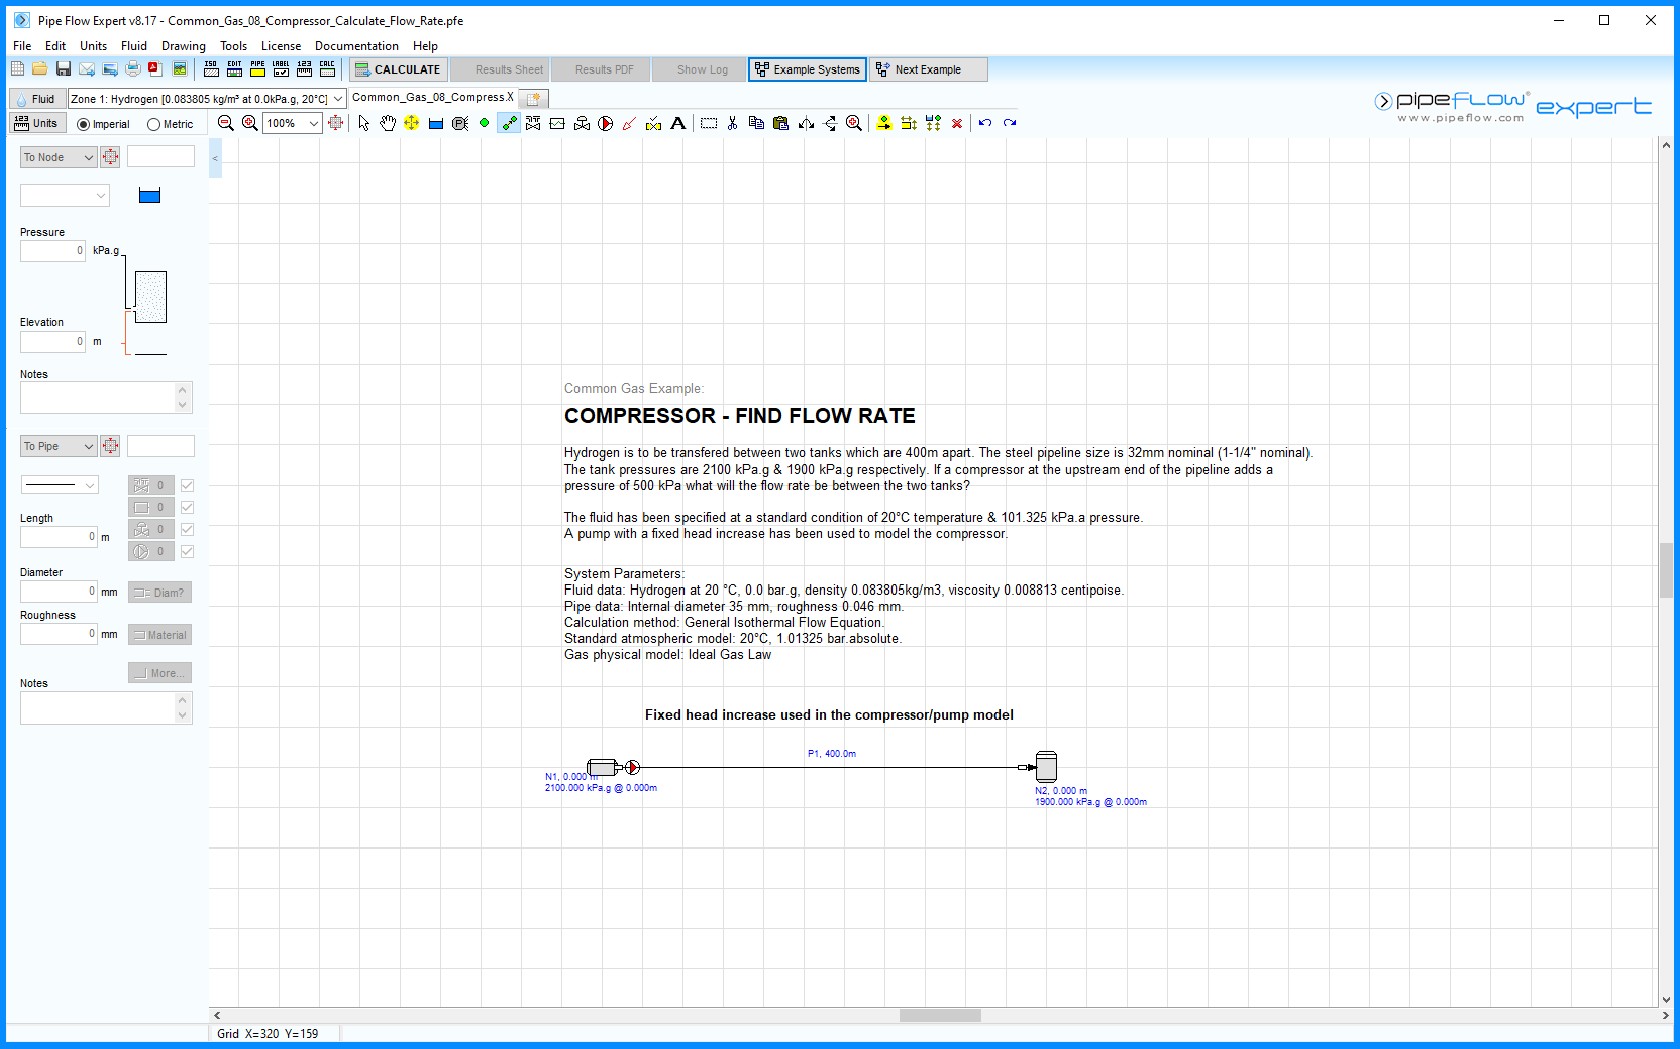
Task: Delete with the red X icon
Action: [x=957, y=123]
